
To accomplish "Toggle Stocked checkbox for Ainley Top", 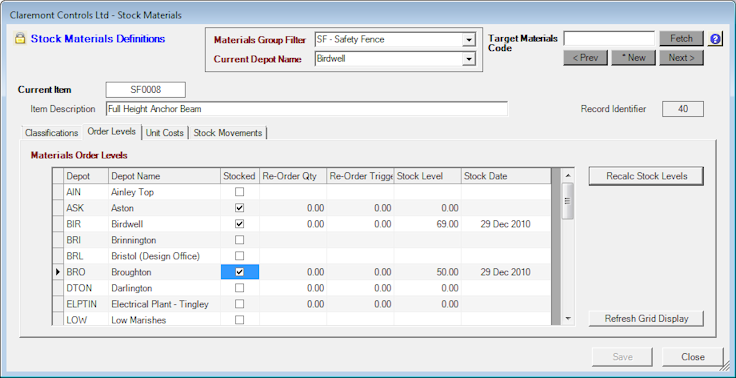I will [239, 192].
